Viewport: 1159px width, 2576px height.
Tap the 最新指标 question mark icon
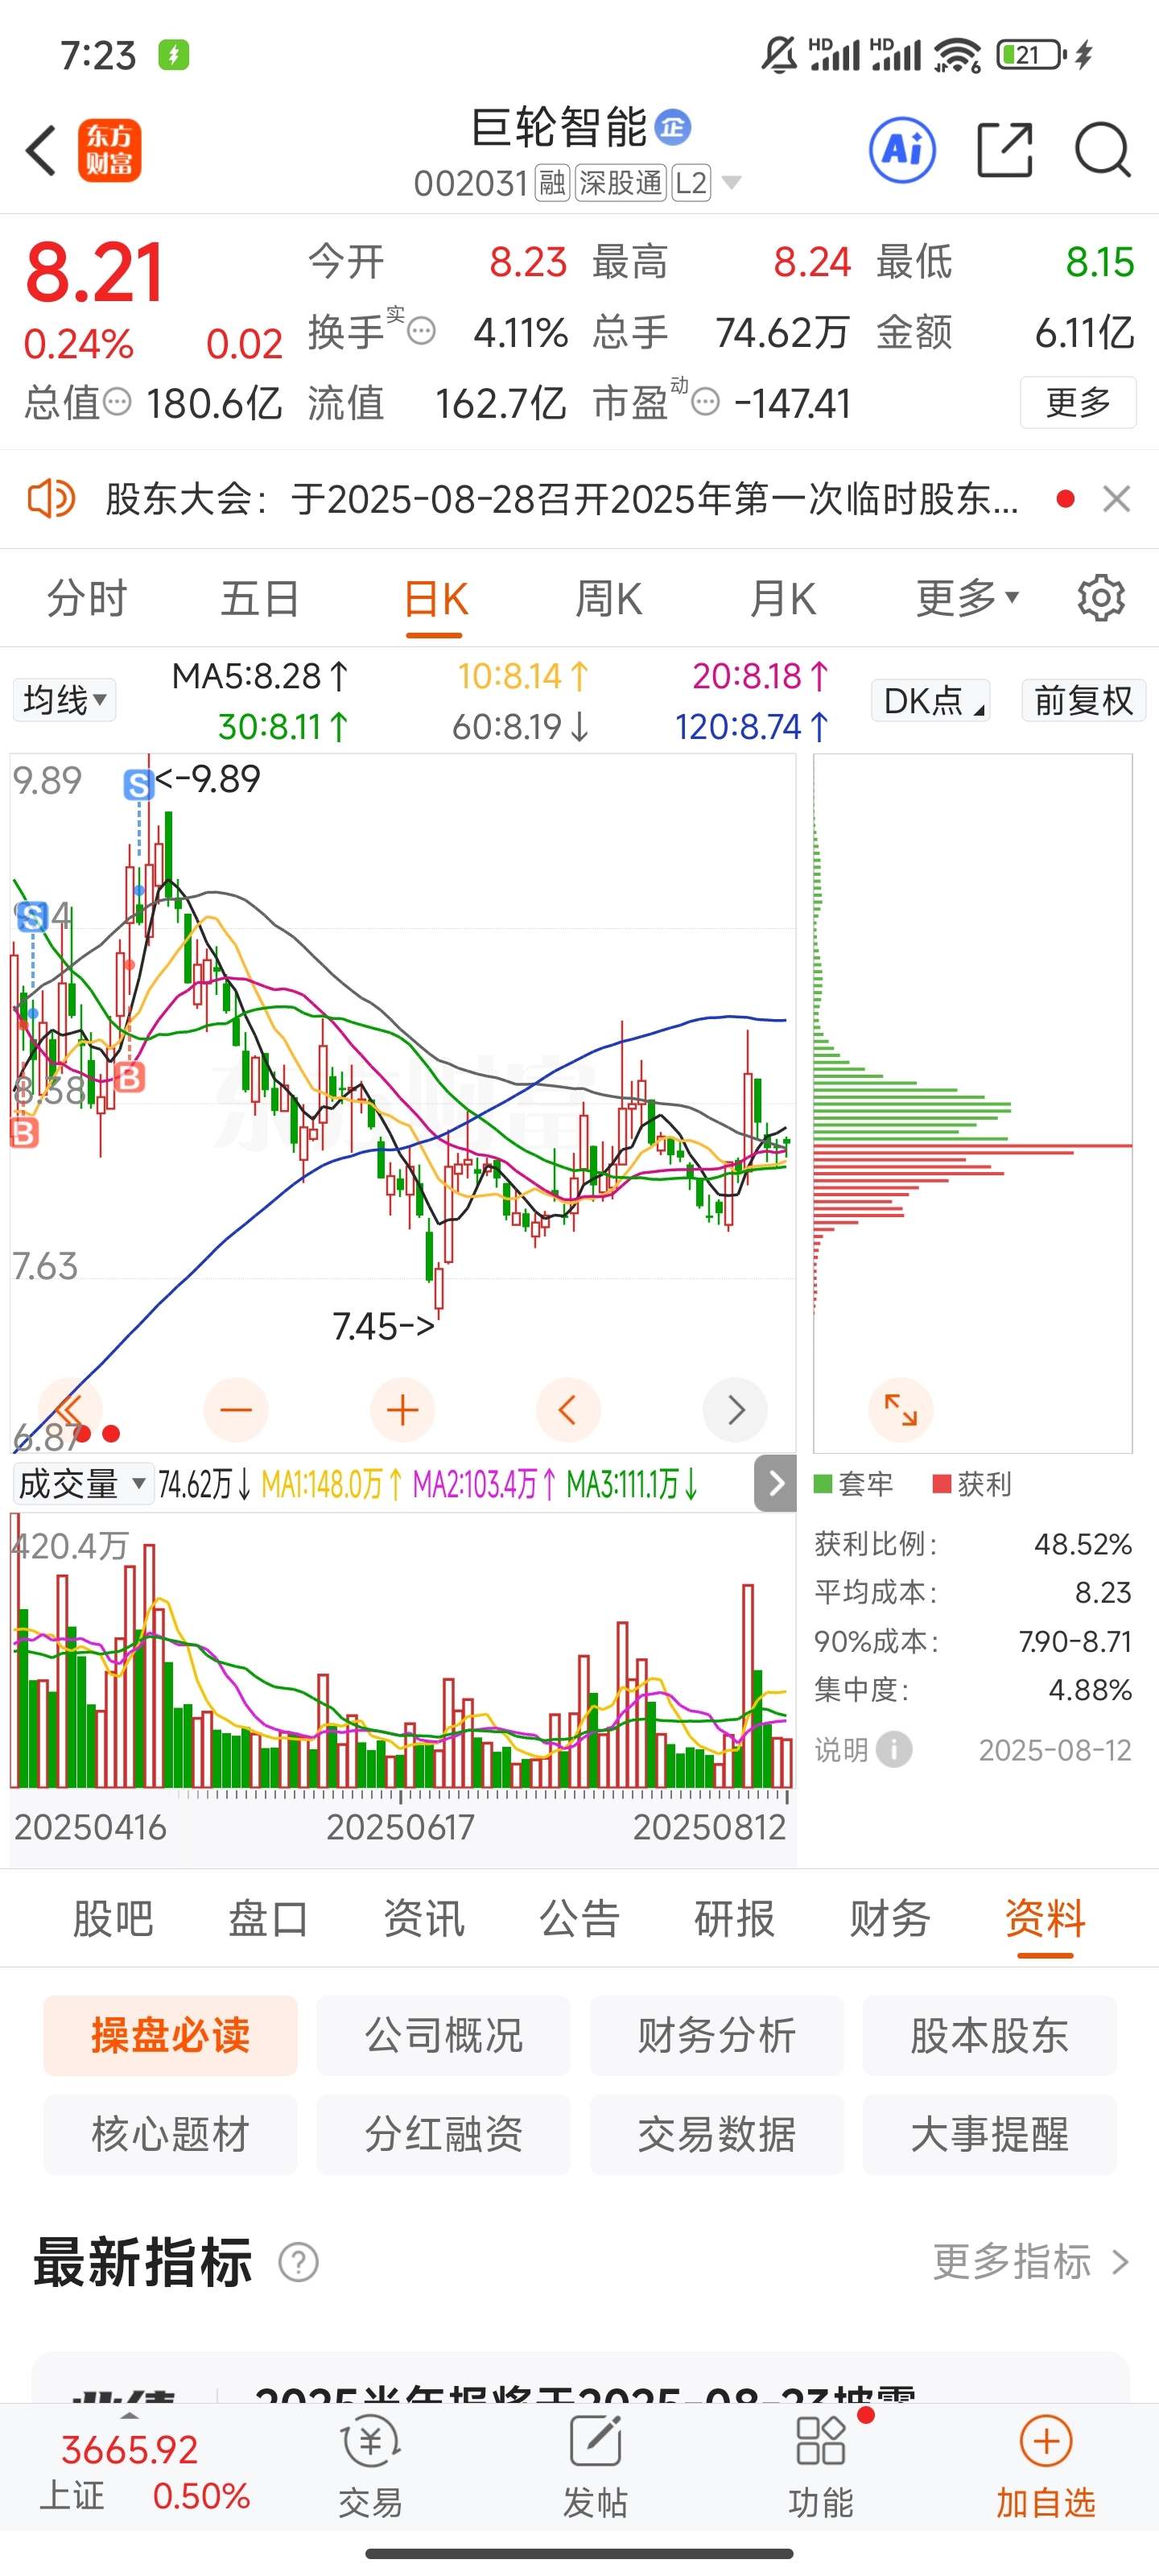298,2262
